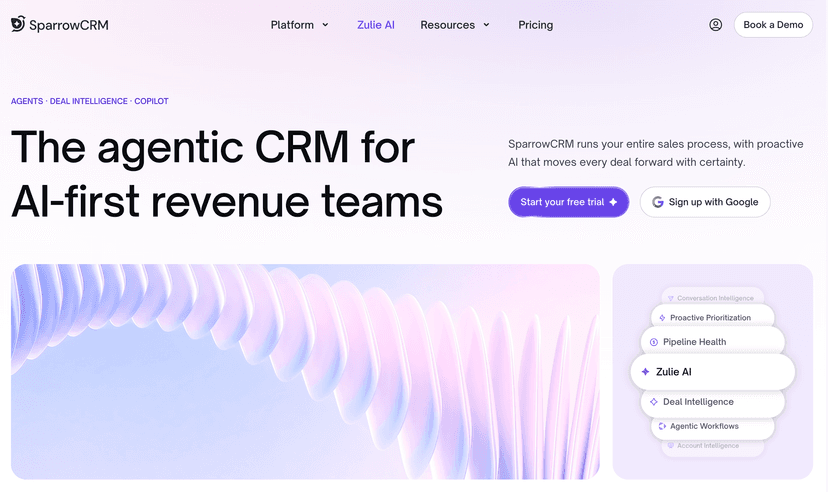Click the DEAL INTELLIGENCE tagline text
Screen dimensions: 828x492
(x=89, y=101)
